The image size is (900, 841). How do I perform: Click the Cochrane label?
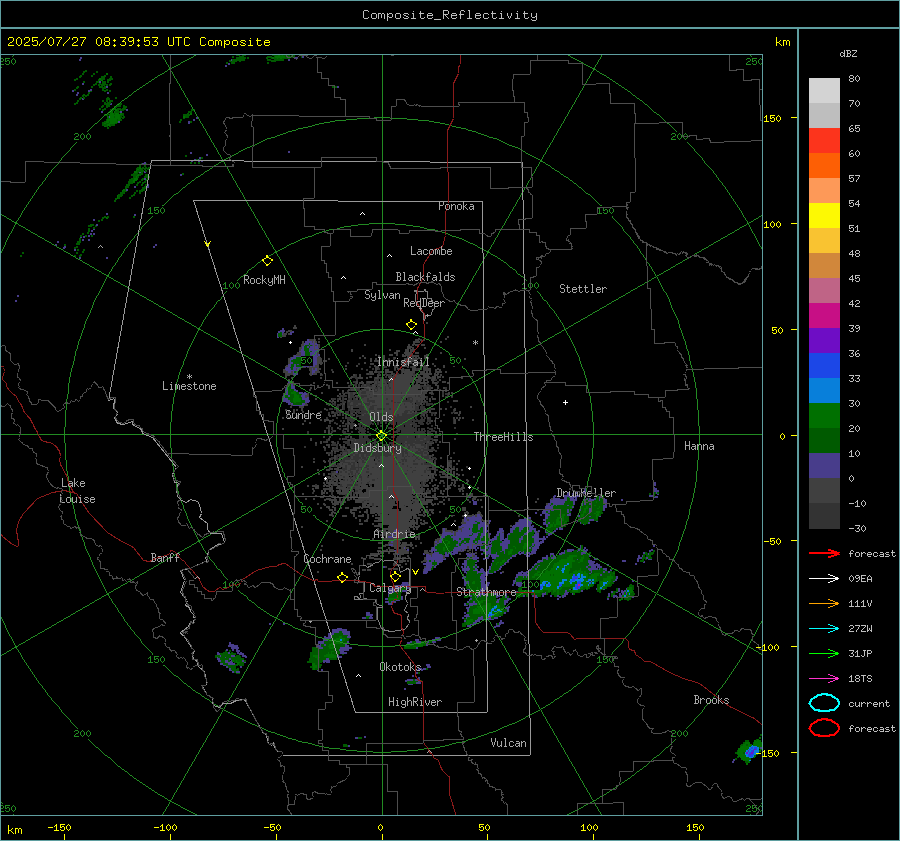click(x=327, y=559)
